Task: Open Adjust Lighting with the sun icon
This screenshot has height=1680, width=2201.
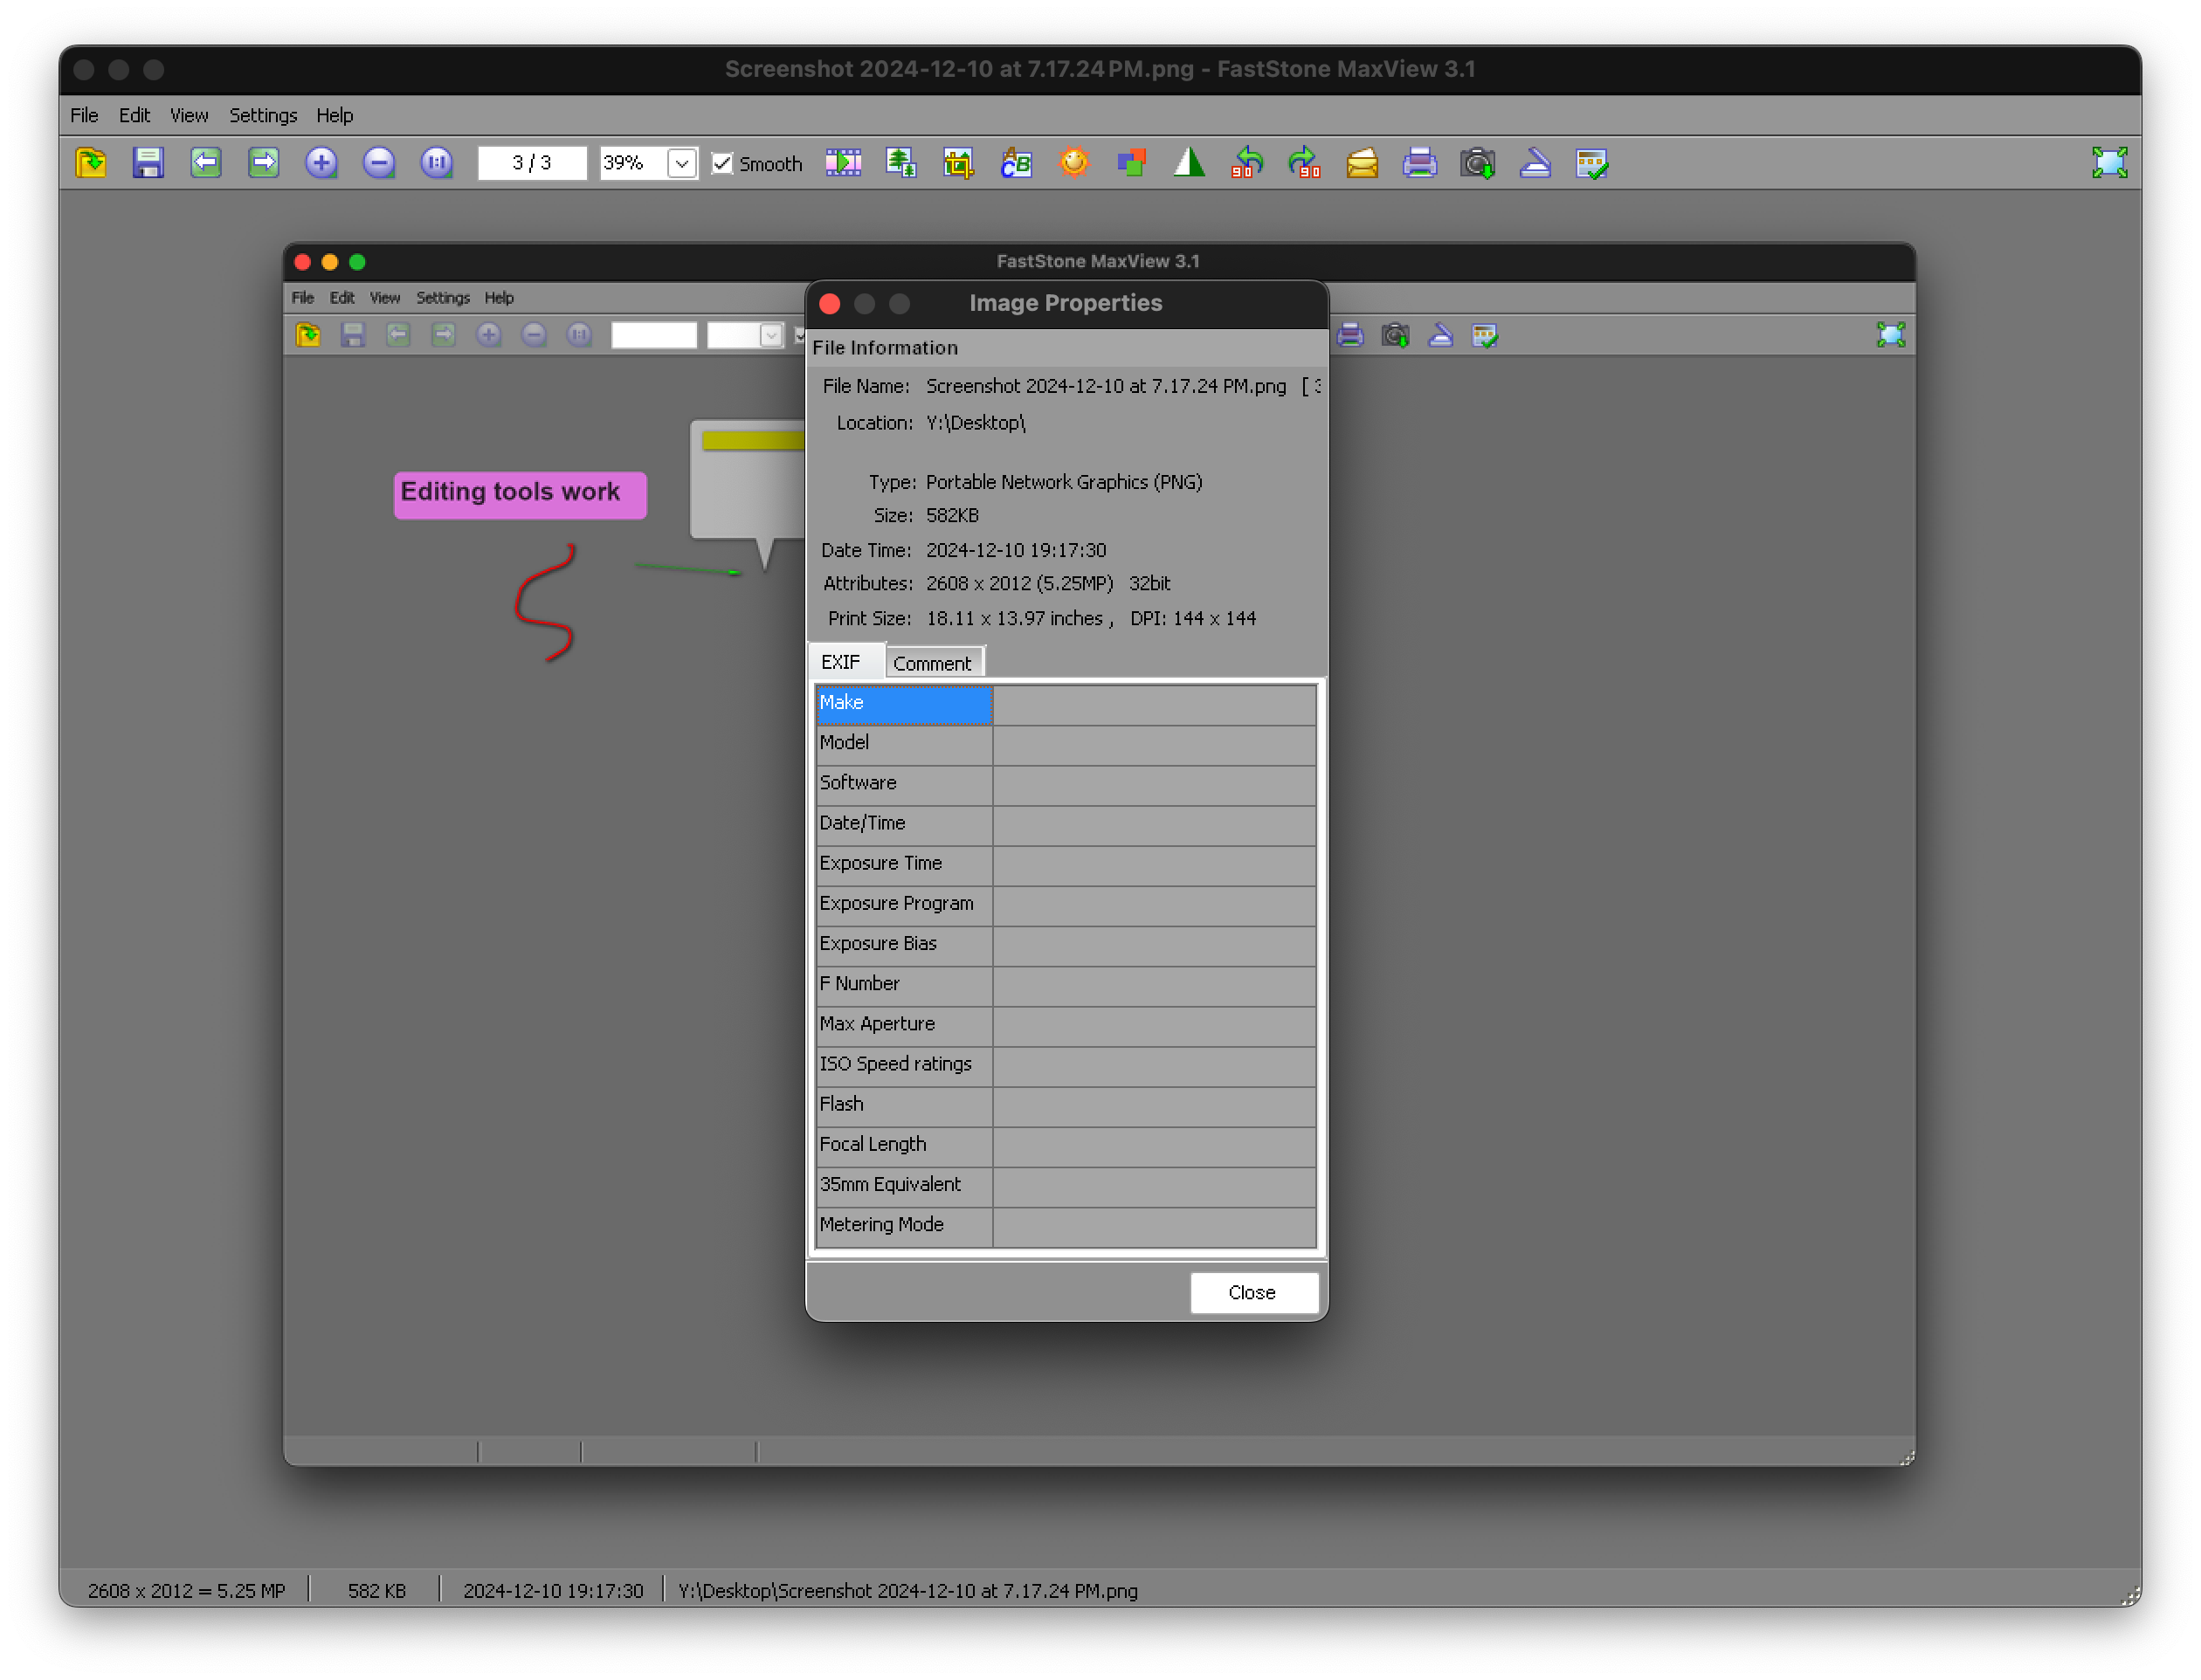Action: (x=1074, y=162)
